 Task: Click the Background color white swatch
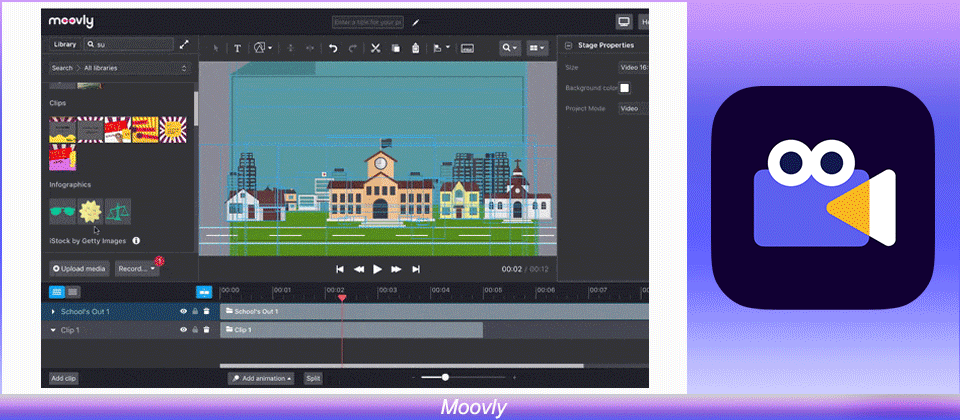click(624, 88)
